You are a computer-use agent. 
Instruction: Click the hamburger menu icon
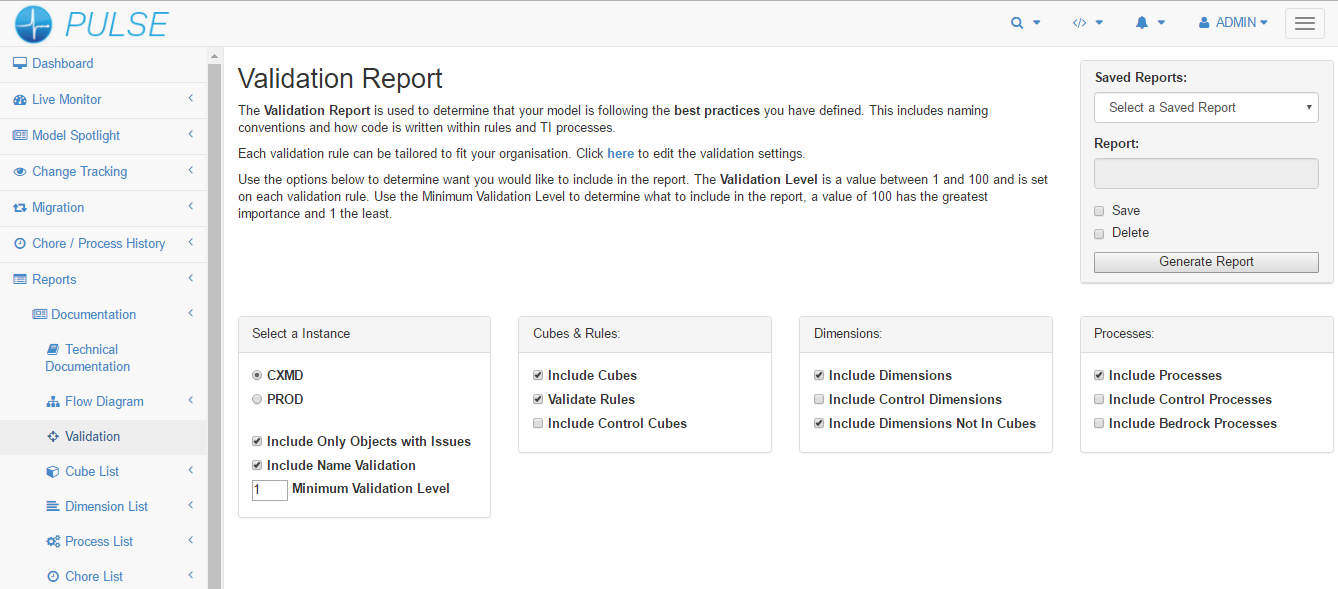click(1304, 24)
